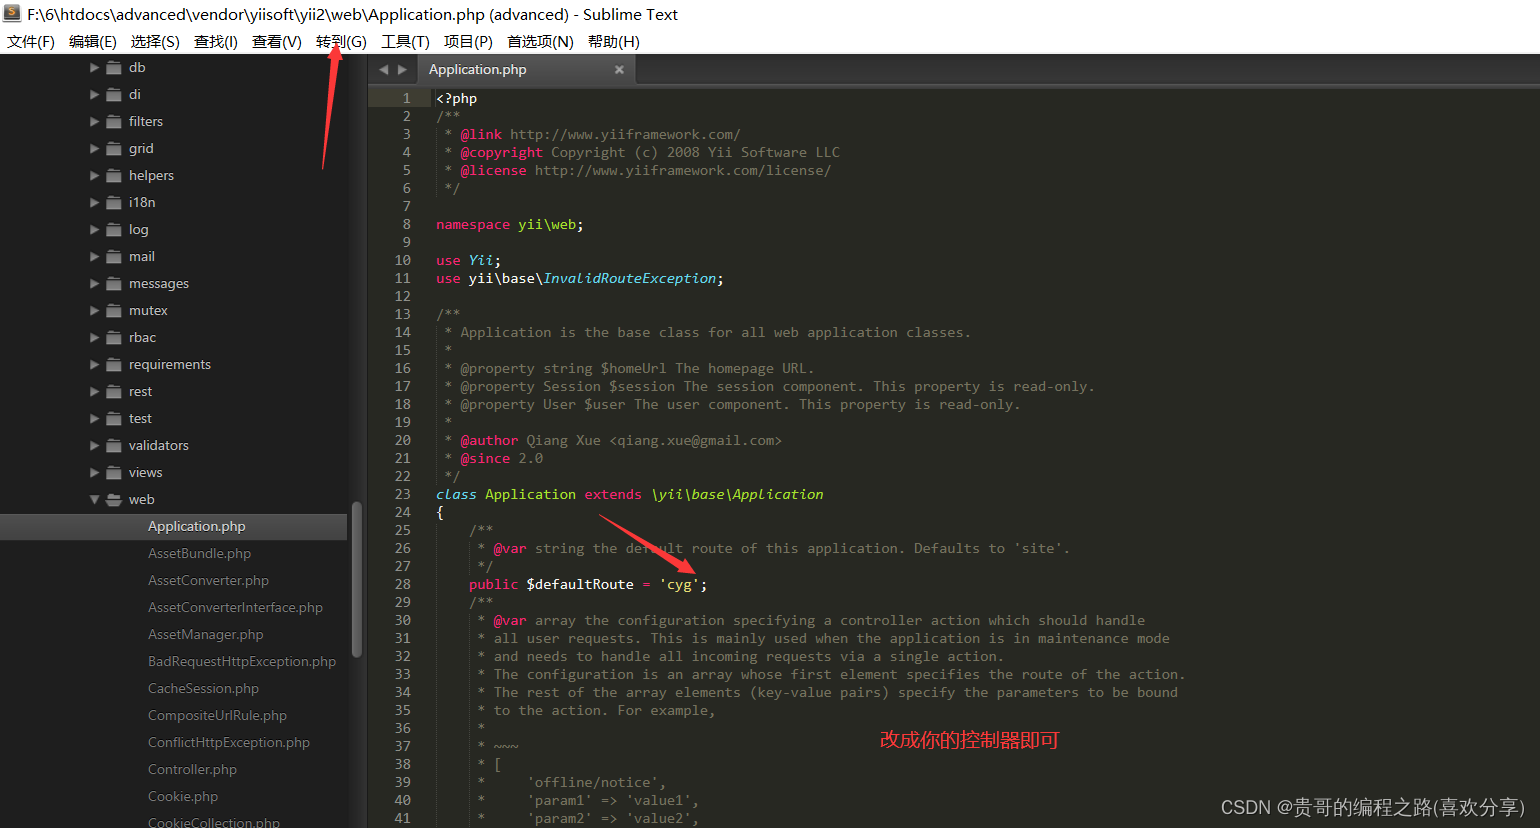Click the license URL on line 5

click(x=683, y=170)
